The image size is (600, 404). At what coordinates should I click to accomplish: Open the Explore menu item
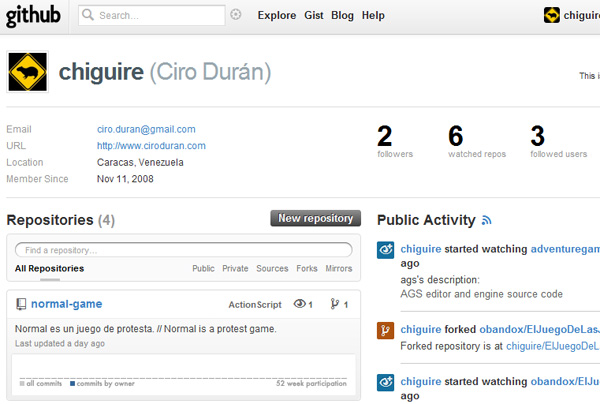[x=277, y=15]
